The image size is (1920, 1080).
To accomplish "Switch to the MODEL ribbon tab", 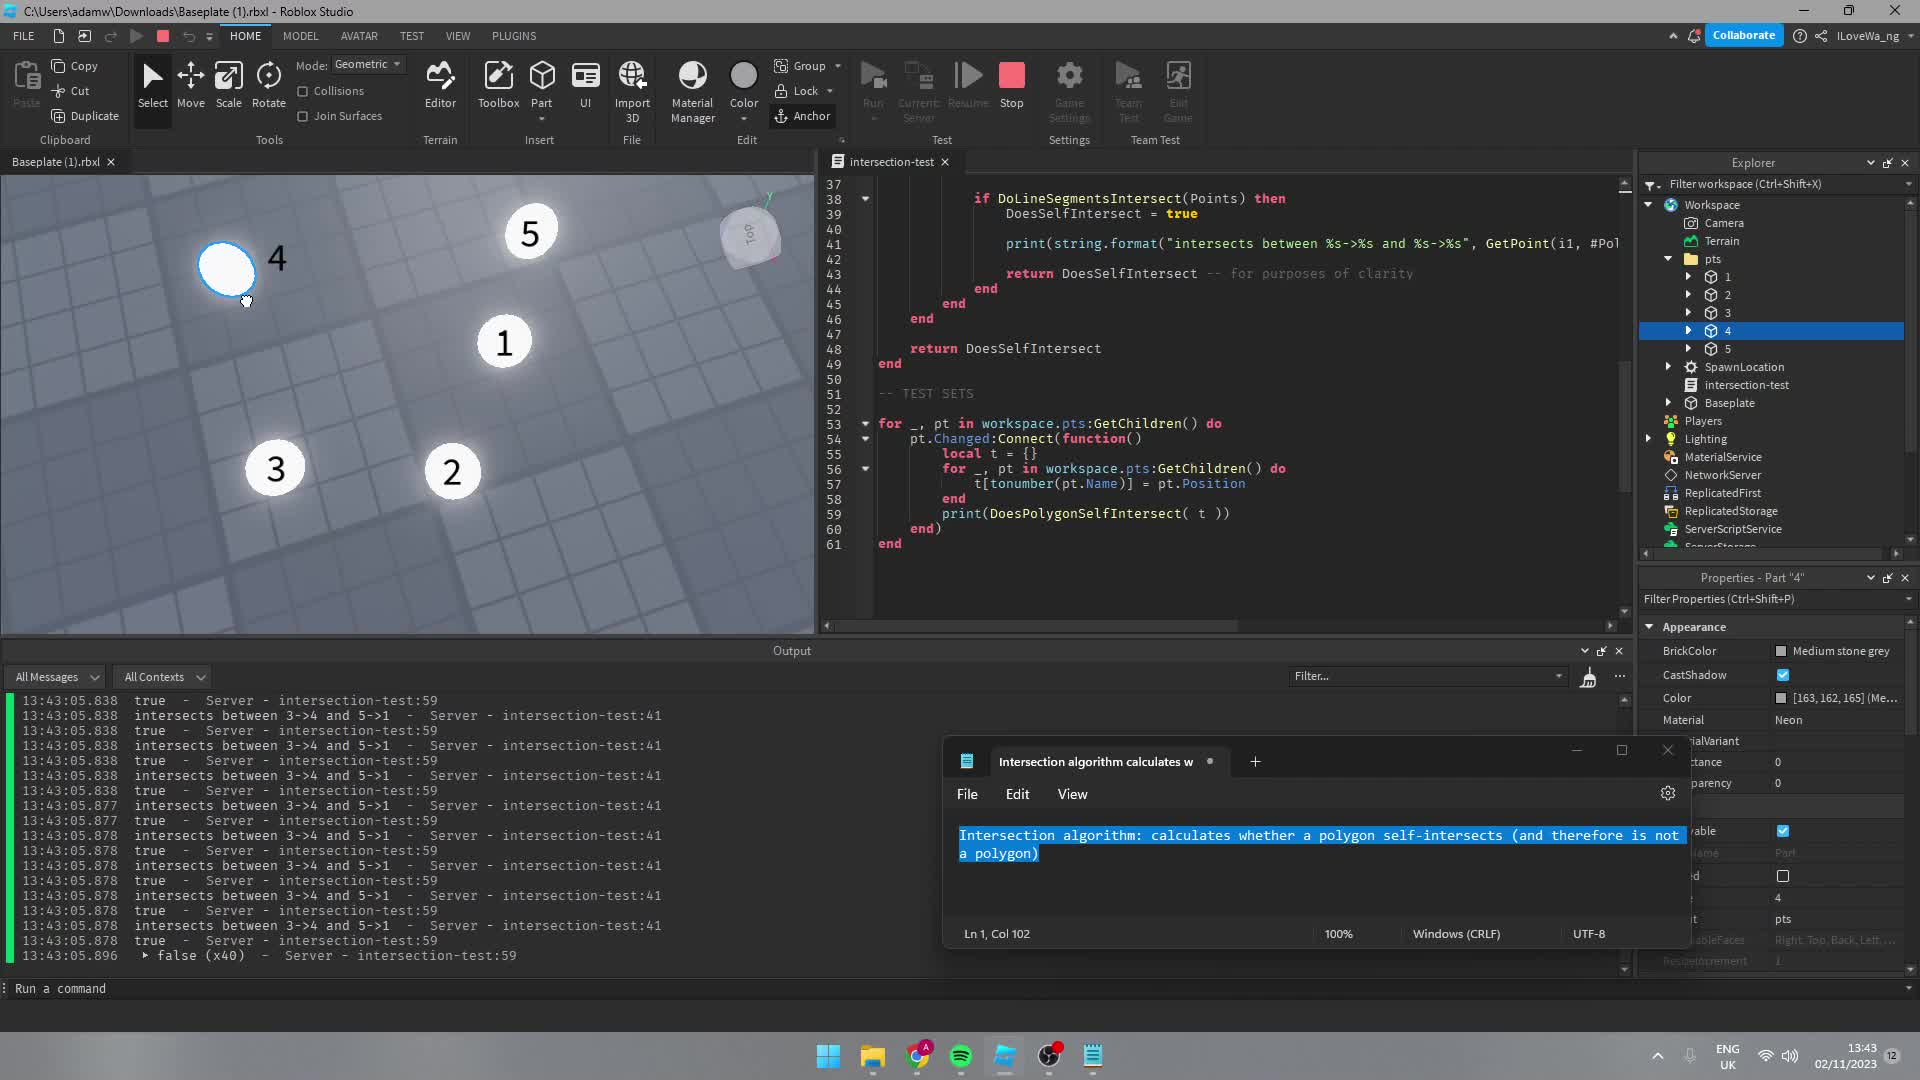I will [x=300, y=36].
